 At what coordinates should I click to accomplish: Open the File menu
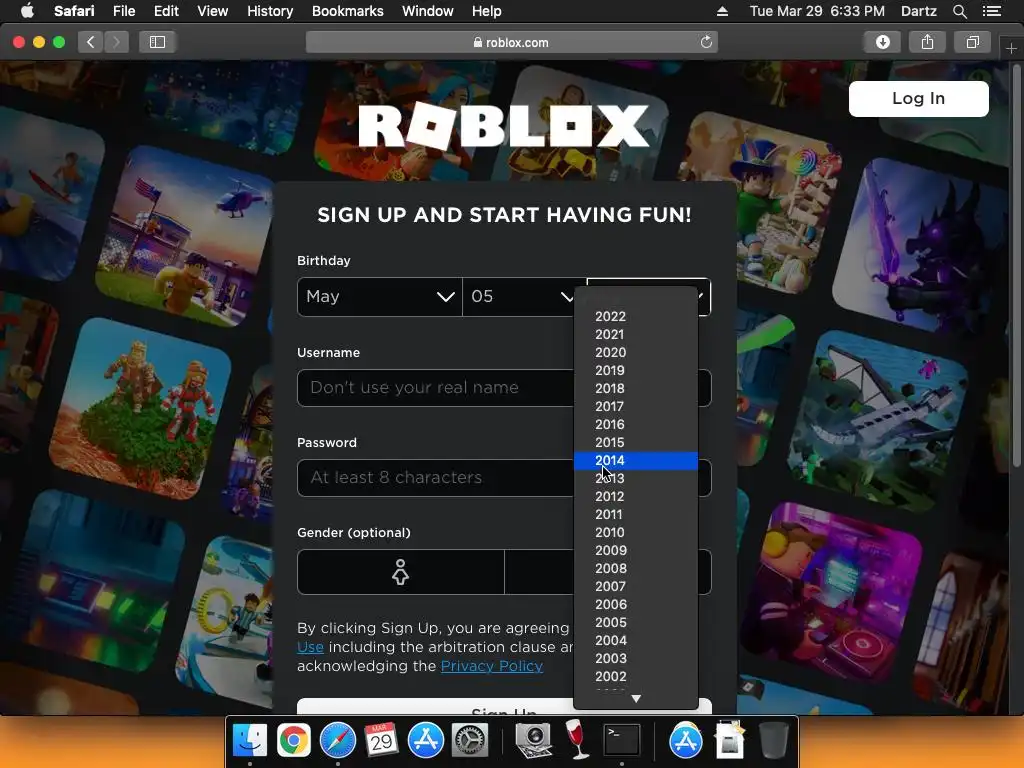123,11
